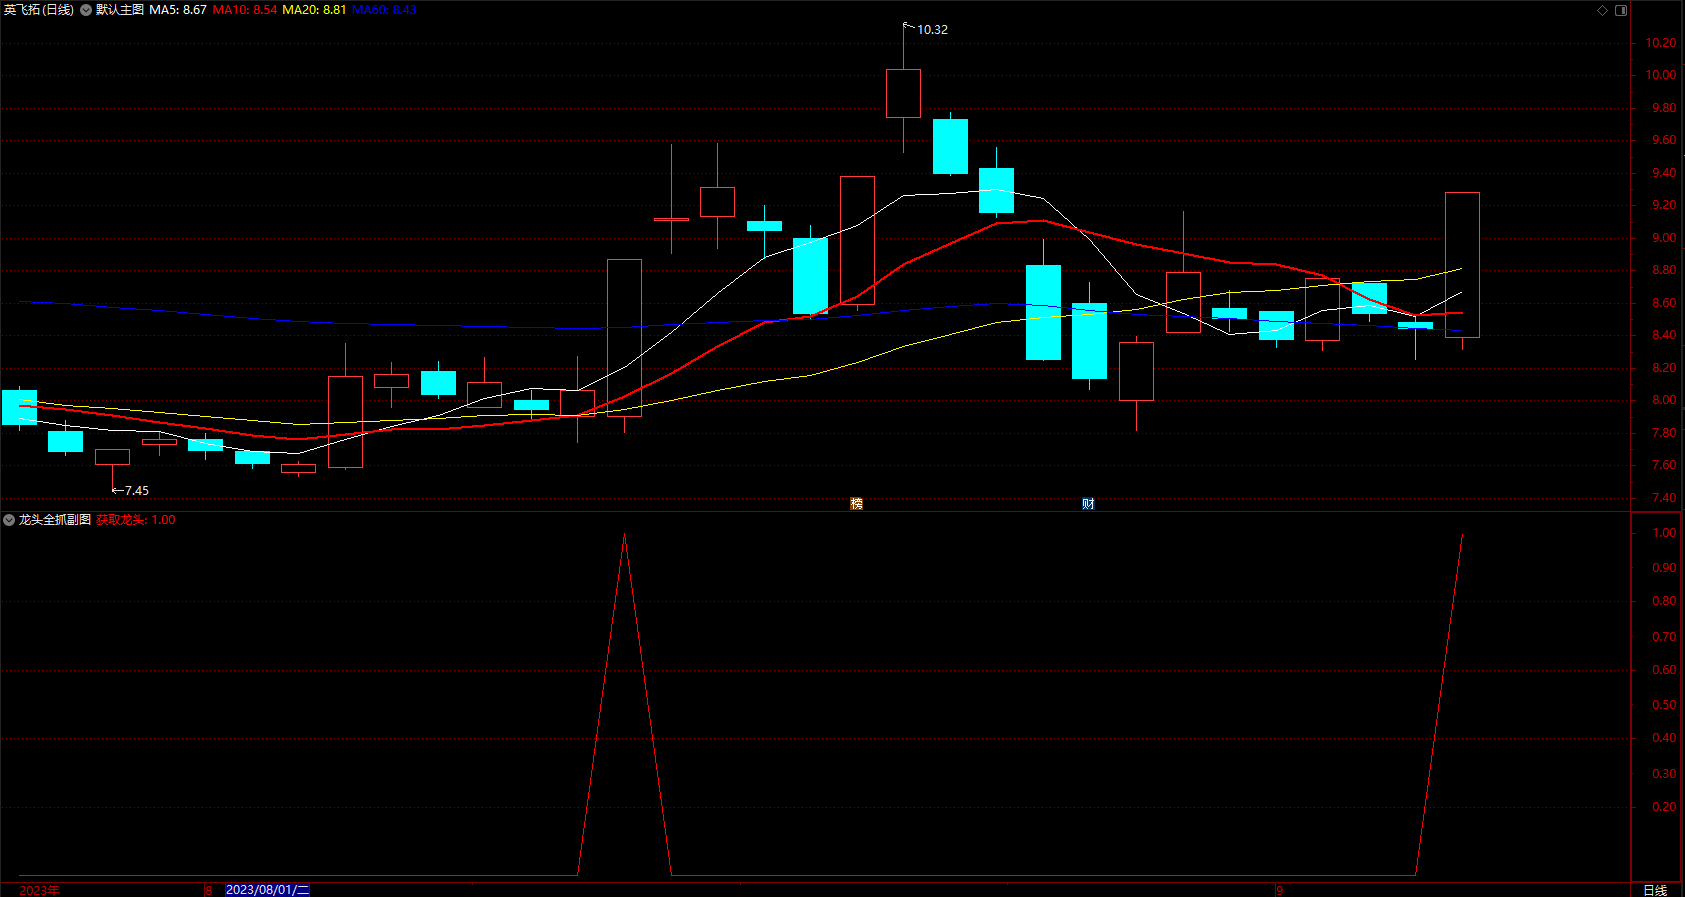Click the 10.32 high price annotation
The width and height of the screenshot is (1685, 897).
point(932,30)
